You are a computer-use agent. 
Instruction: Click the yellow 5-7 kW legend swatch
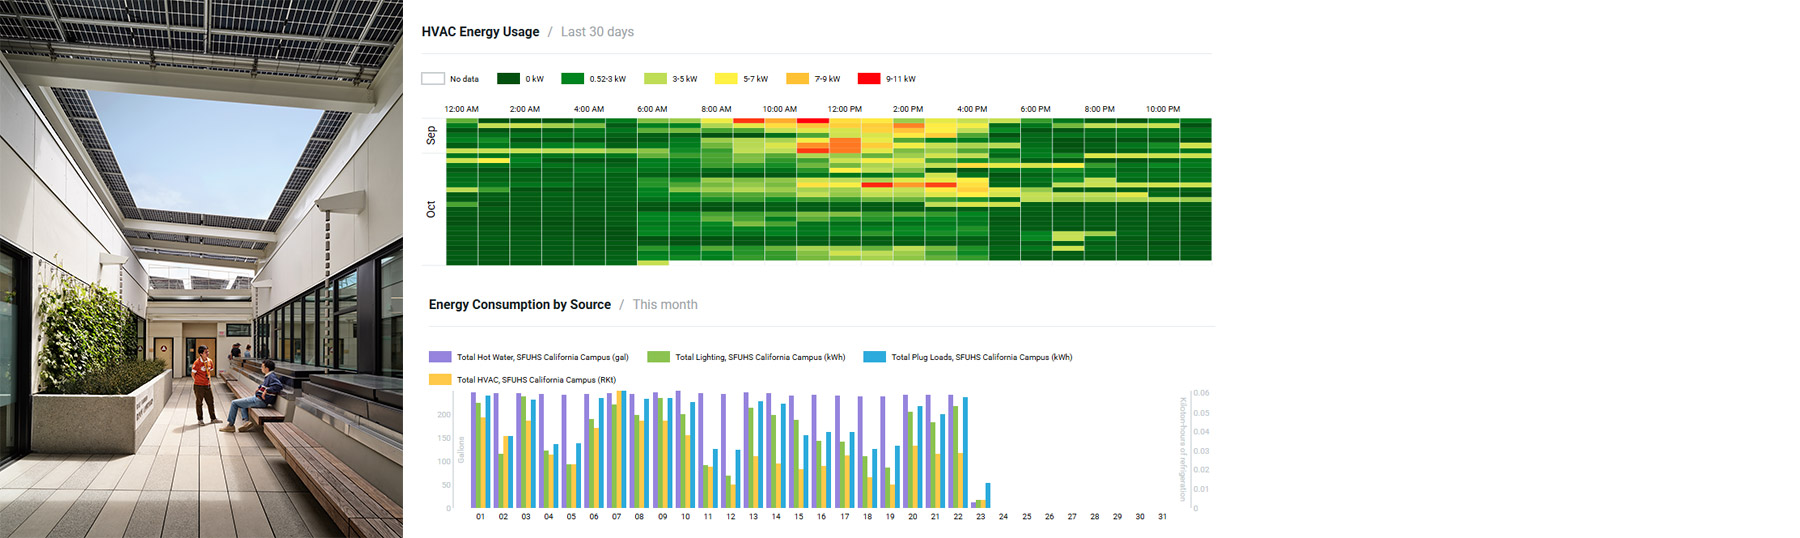726,79
